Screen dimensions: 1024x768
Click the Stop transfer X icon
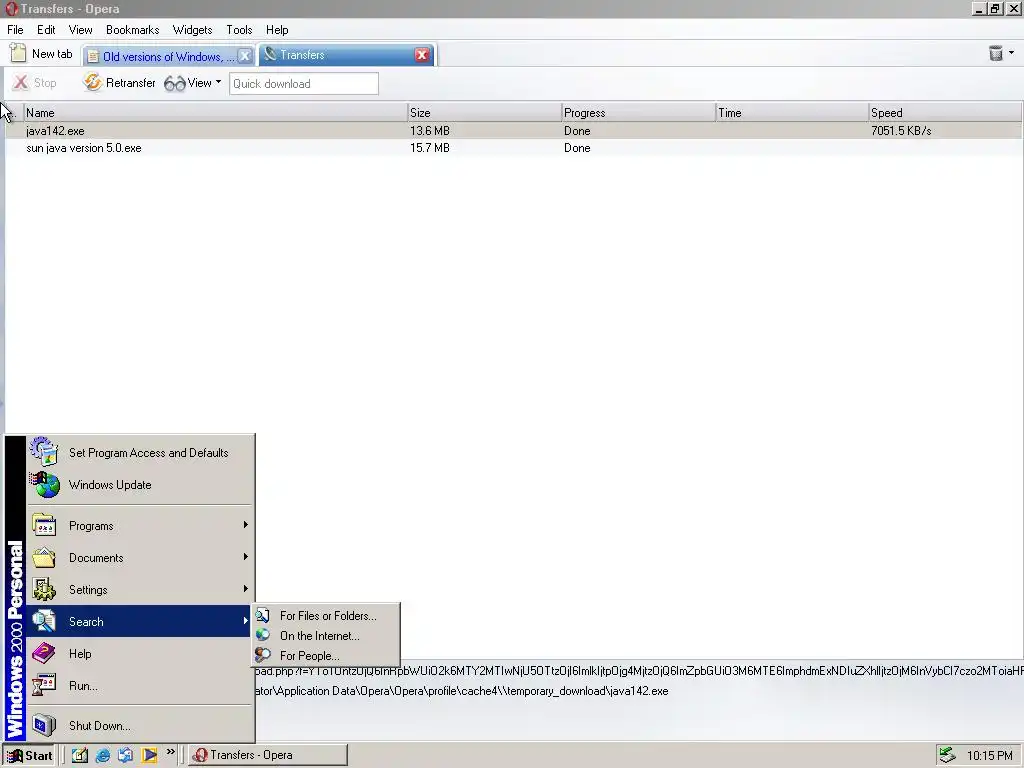pos(21,83)
